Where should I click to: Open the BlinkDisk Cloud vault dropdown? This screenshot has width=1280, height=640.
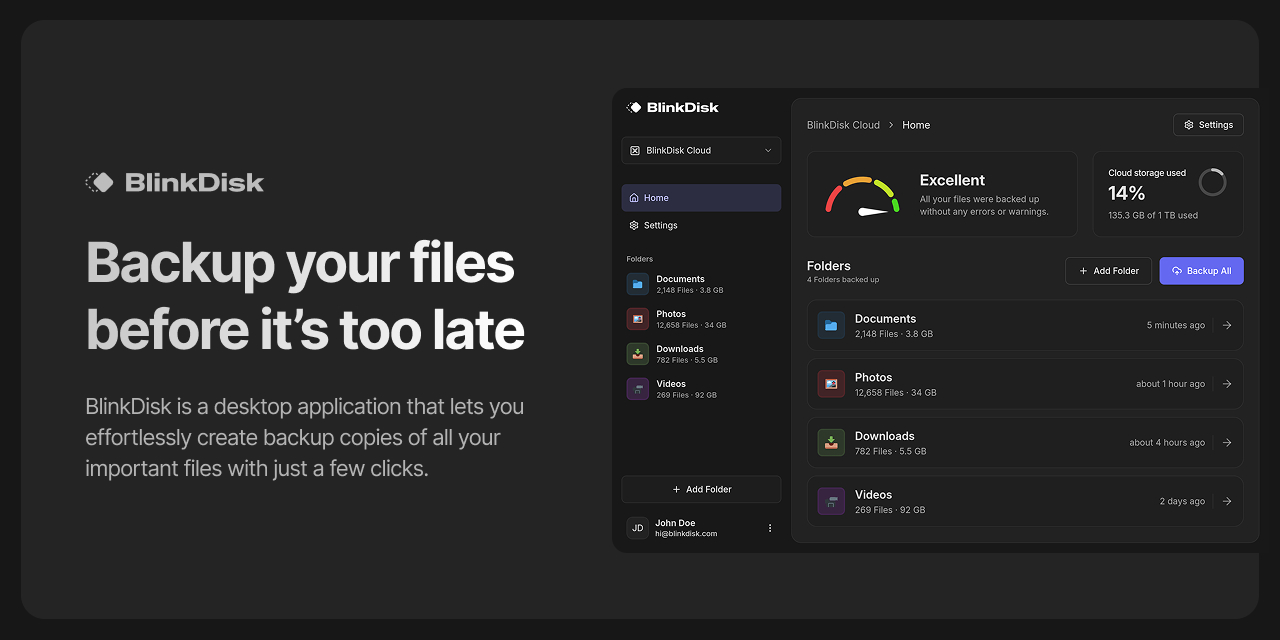pyautogui.click(x=701, y=150)
